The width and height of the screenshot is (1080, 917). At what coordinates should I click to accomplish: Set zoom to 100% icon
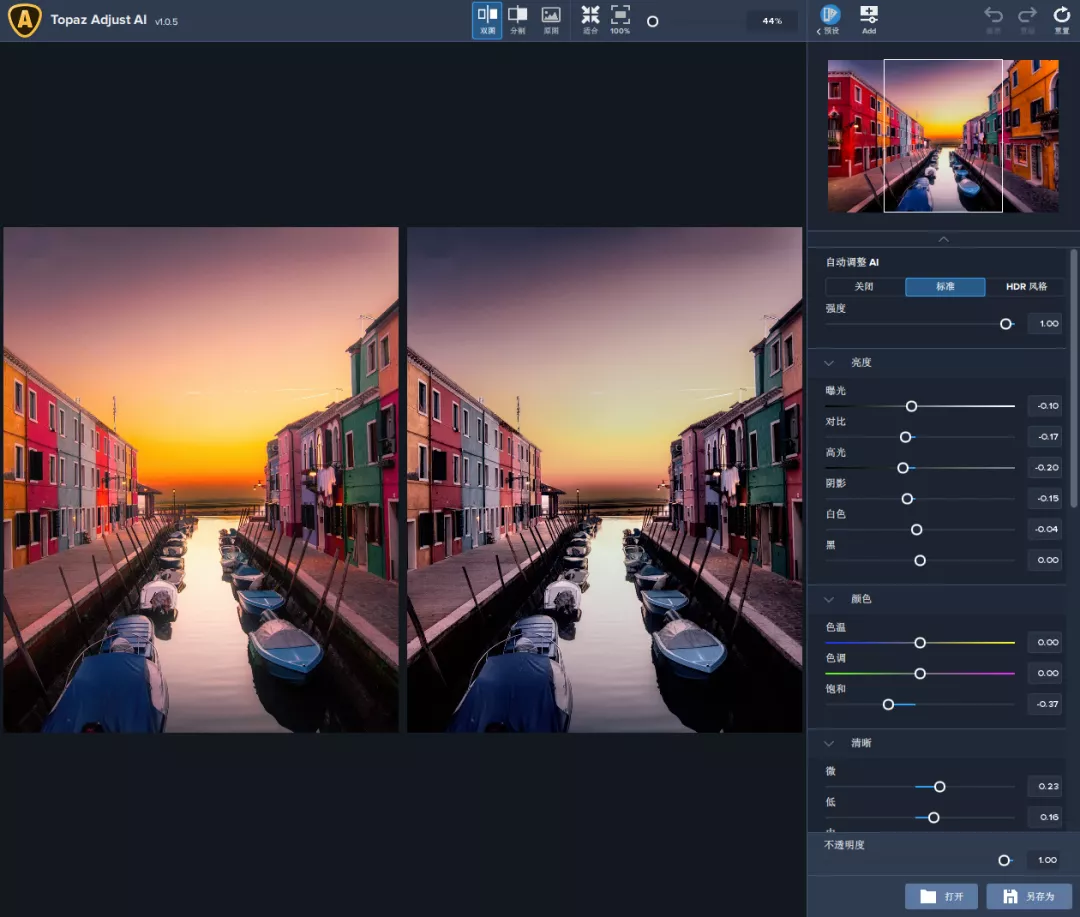(620, 18)
